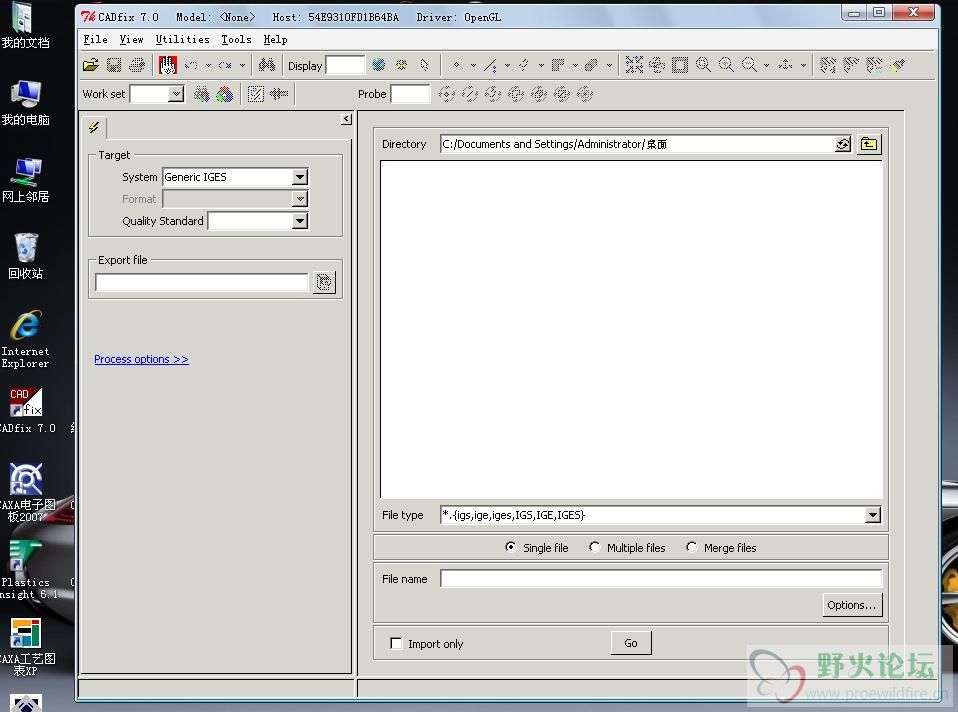
Task: Click the colored circles work set icon
Action: (225, 94)
